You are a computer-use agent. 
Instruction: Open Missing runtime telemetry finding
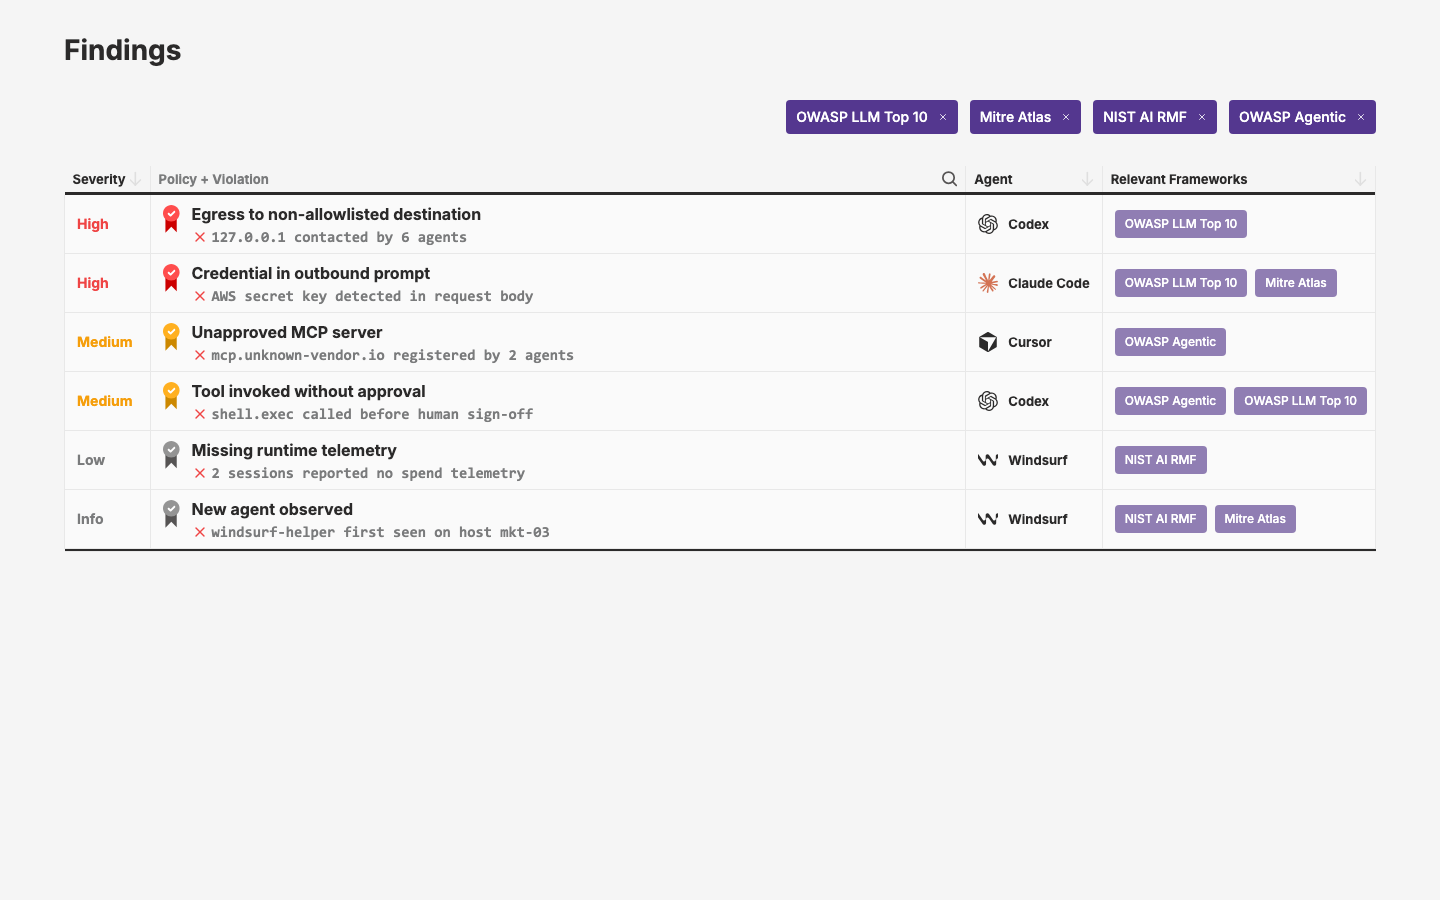(x=294, y=450)
